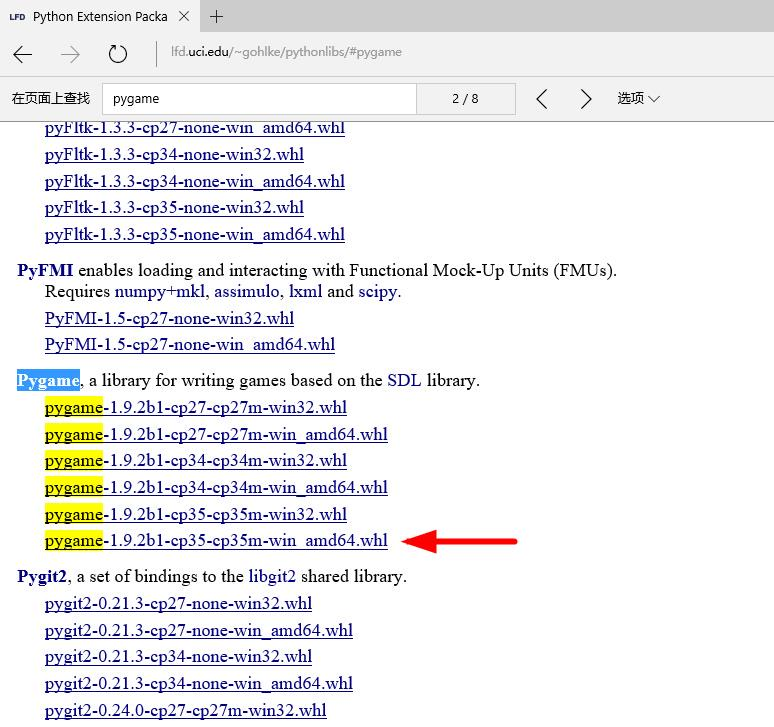Select the Python Extension Packa tab
This screenshot has height=727, width=774.
[100, 16]
